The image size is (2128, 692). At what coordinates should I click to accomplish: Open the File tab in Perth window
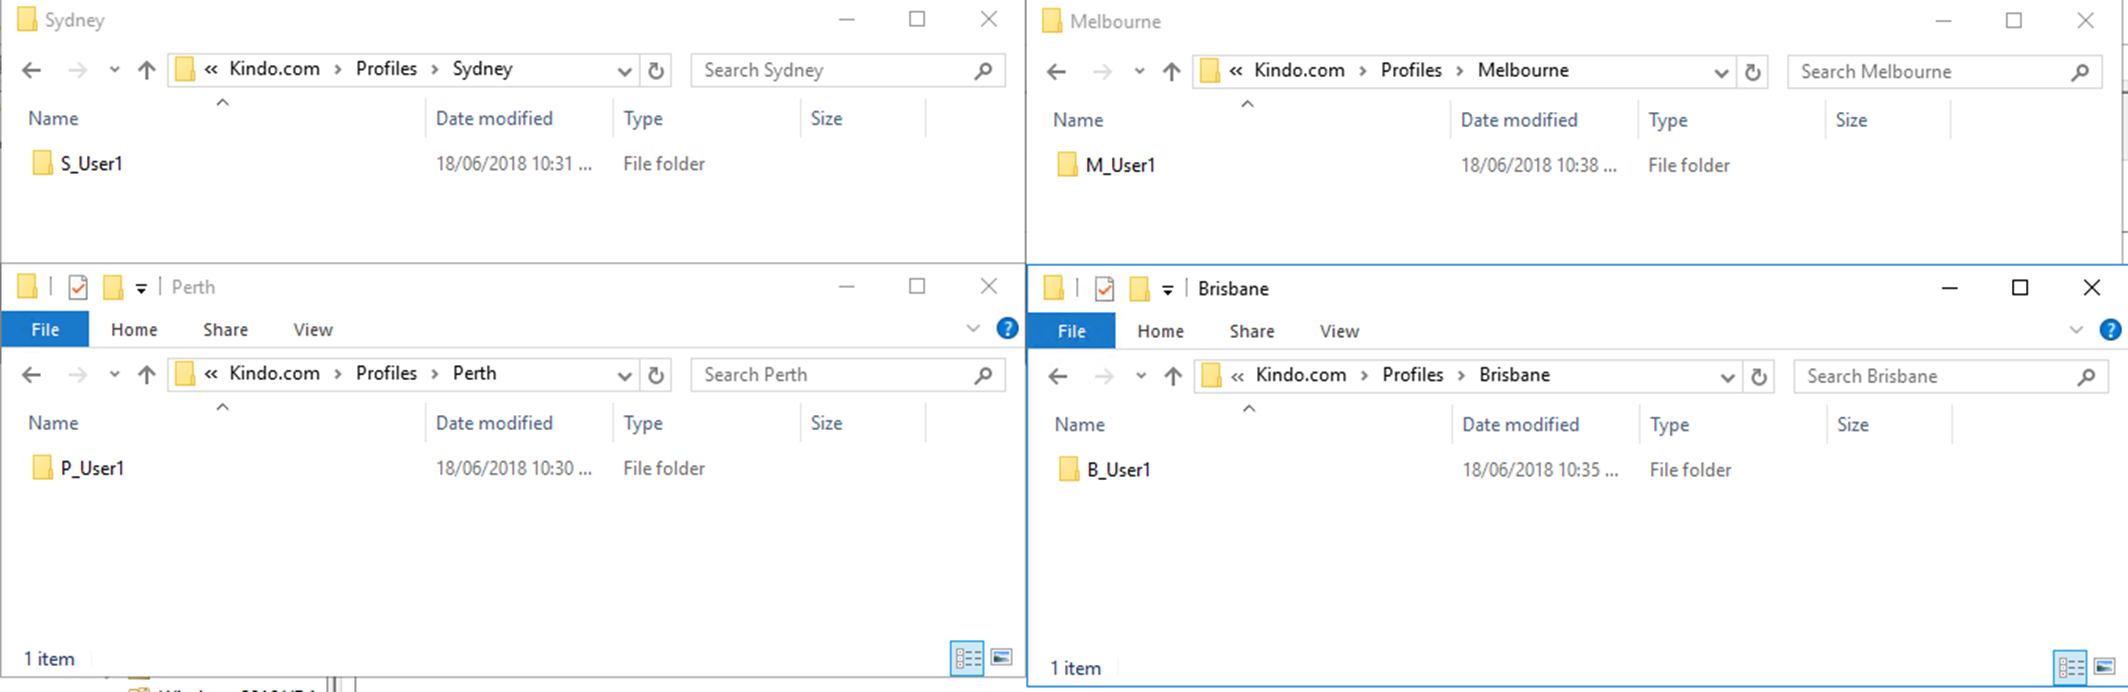coord(45,329)
